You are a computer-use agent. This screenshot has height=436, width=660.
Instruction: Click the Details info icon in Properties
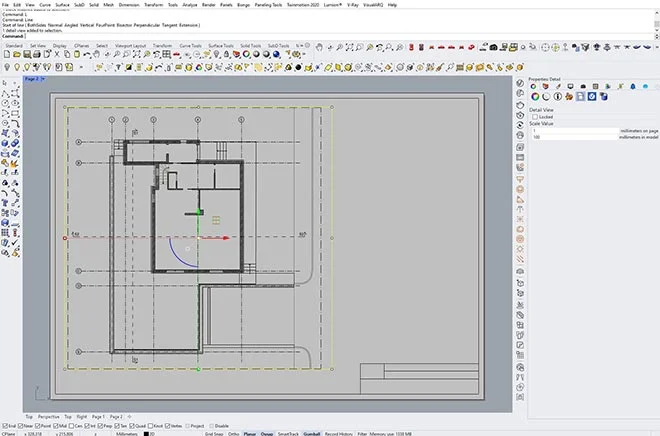pyautogui.click(x=558, y=96)
